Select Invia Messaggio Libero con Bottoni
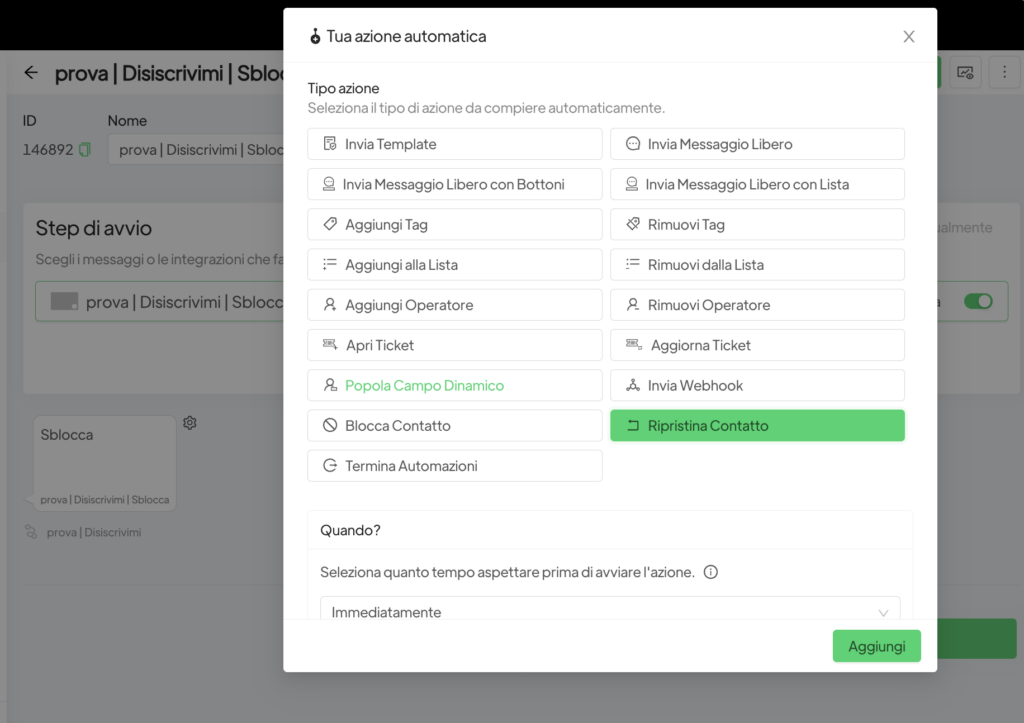The image size is (1024, 723). click(455, 184)
